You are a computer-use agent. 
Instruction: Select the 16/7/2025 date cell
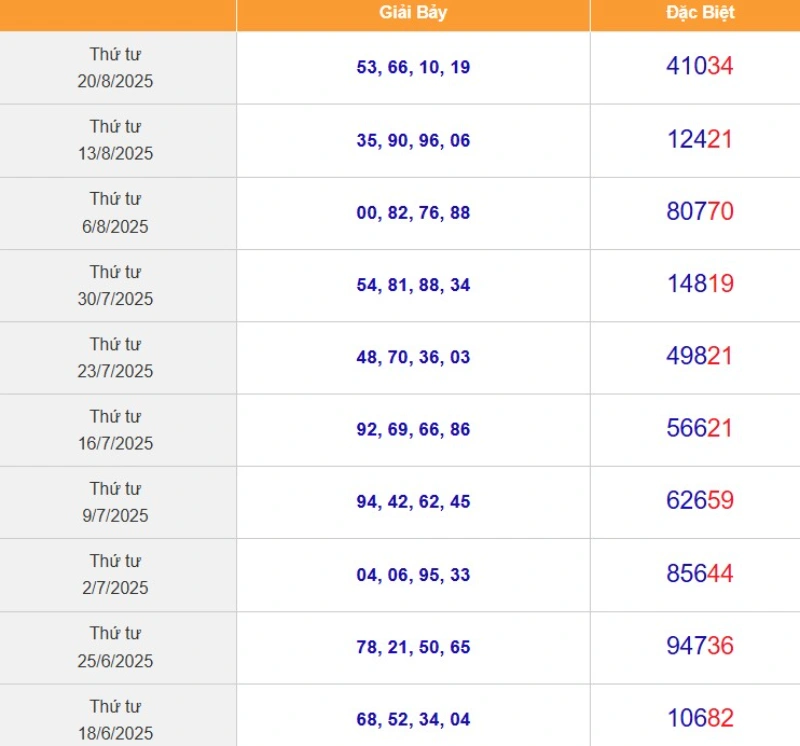click(117, 430)
